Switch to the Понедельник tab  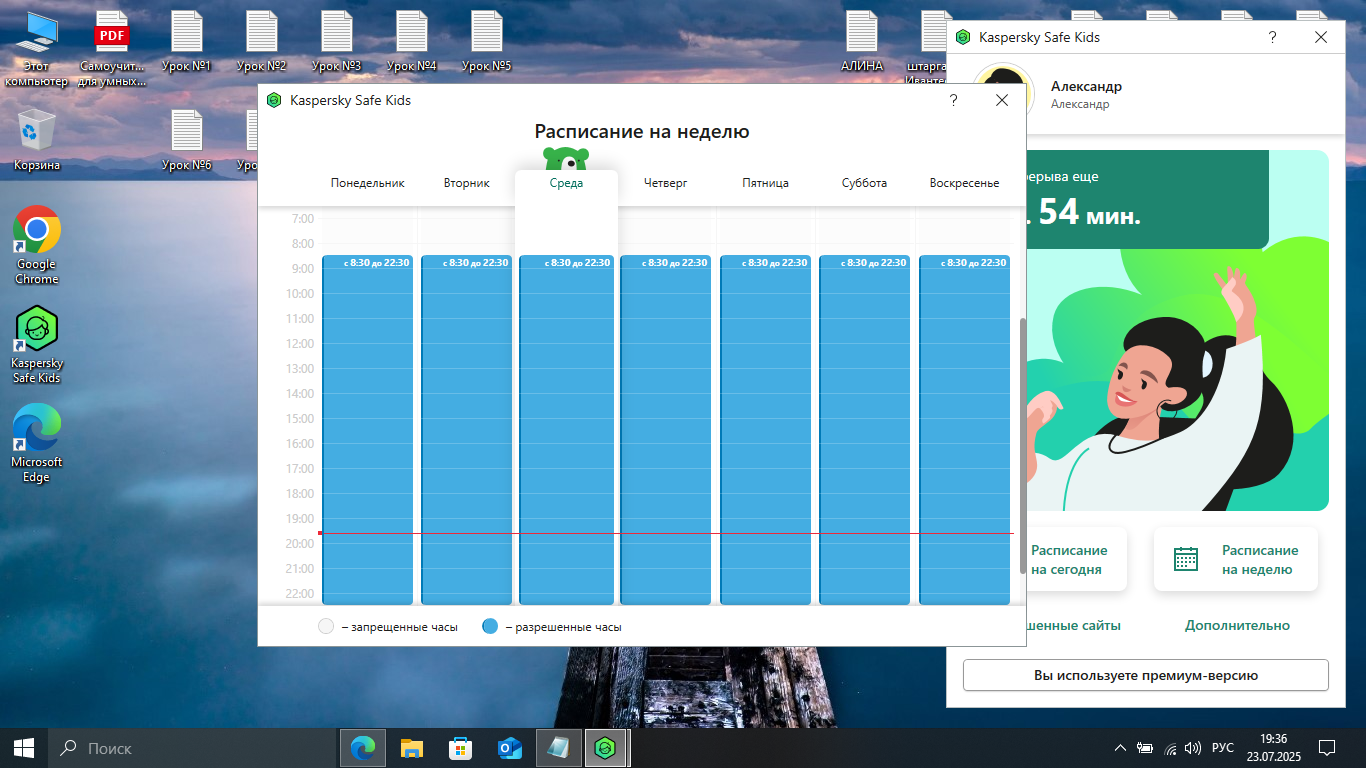(368, 183)
